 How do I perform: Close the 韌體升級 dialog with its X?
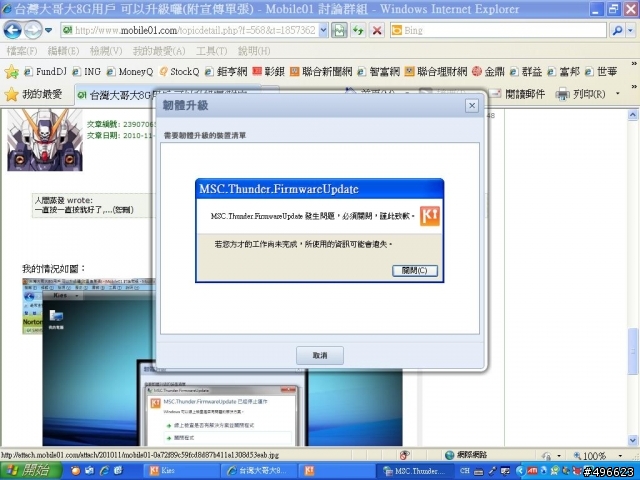(x=472, y=106)
